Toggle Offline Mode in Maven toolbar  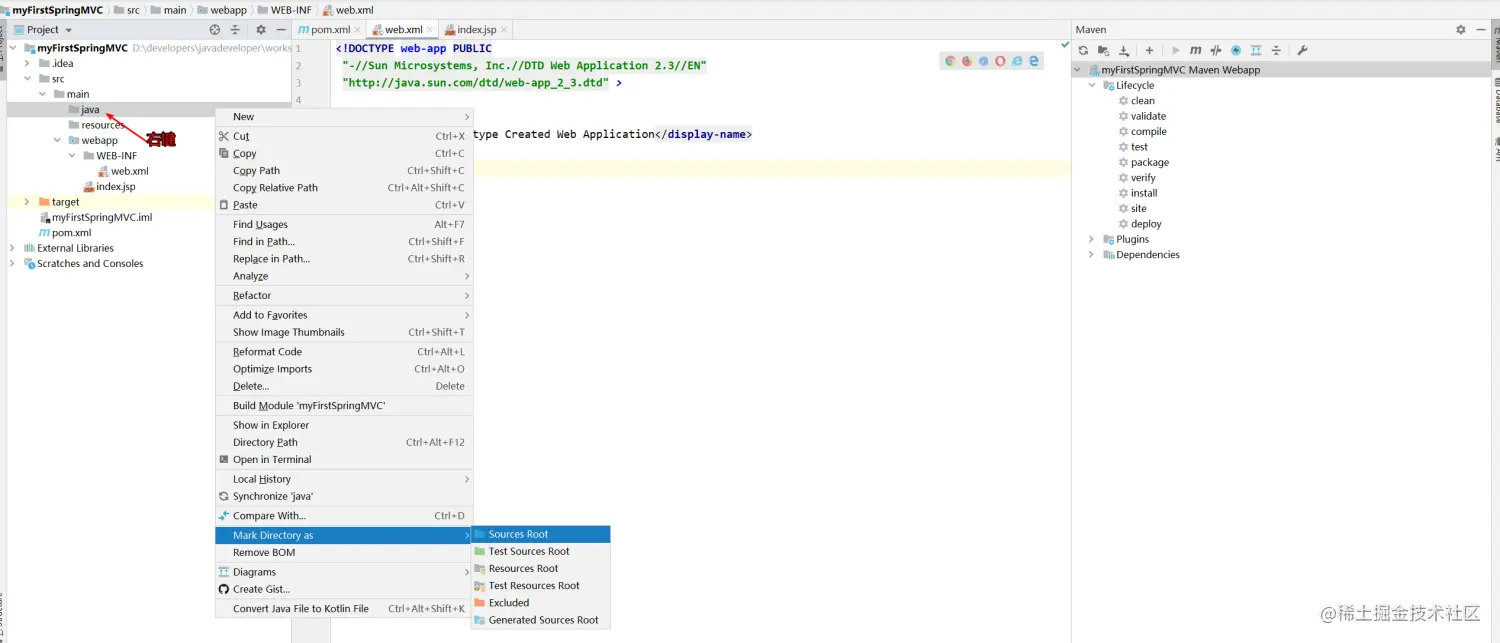[1216, 50]
